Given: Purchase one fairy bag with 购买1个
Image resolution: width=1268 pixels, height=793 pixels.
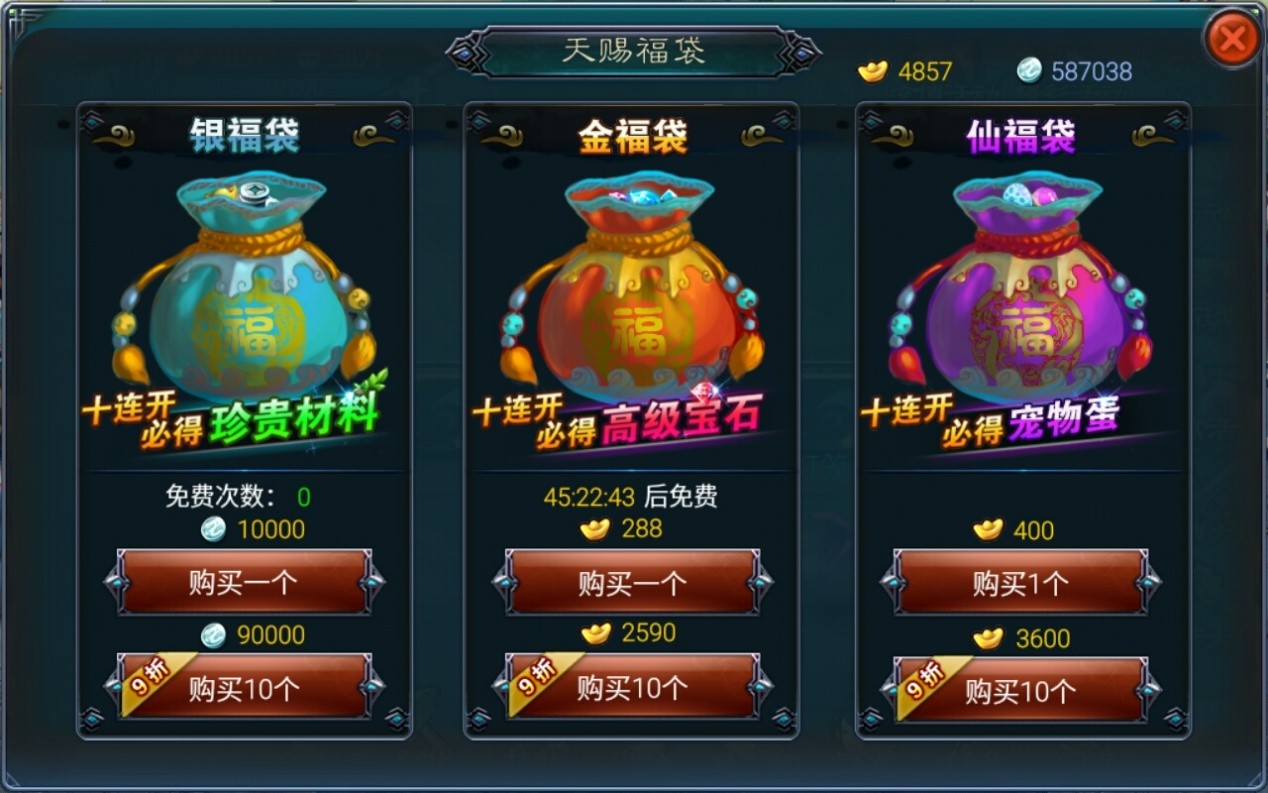Looking at the screenshot, I should pyautogui.click(x=1020, y=582).
